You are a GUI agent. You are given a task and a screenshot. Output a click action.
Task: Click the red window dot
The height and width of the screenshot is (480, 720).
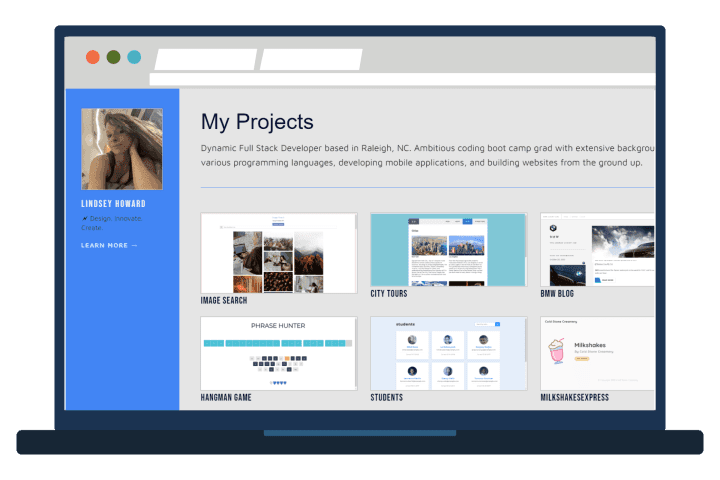point(93,57)
